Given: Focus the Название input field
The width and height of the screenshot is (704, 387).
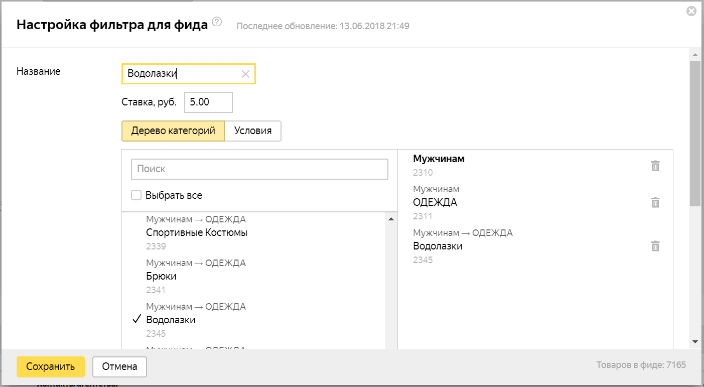Looking at the screenshot, I should (189, 74).
